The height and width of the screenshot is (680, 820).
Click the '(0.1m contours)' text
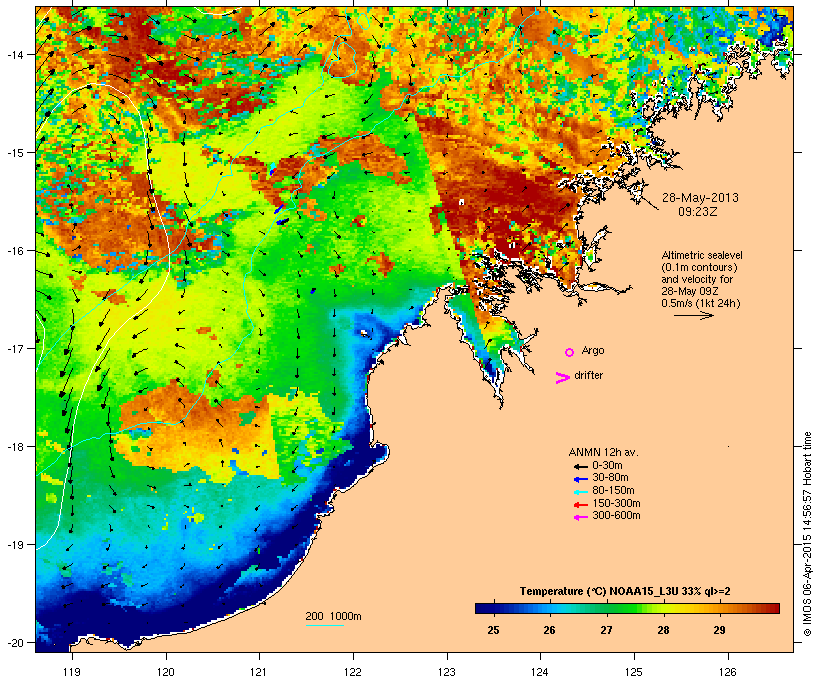coord(699,267)
